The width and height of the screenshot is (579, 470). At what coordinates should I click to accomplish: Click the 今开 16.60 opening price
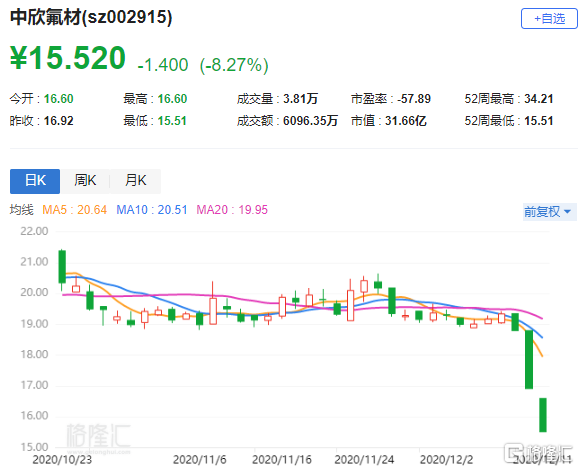tap(41, 99)
